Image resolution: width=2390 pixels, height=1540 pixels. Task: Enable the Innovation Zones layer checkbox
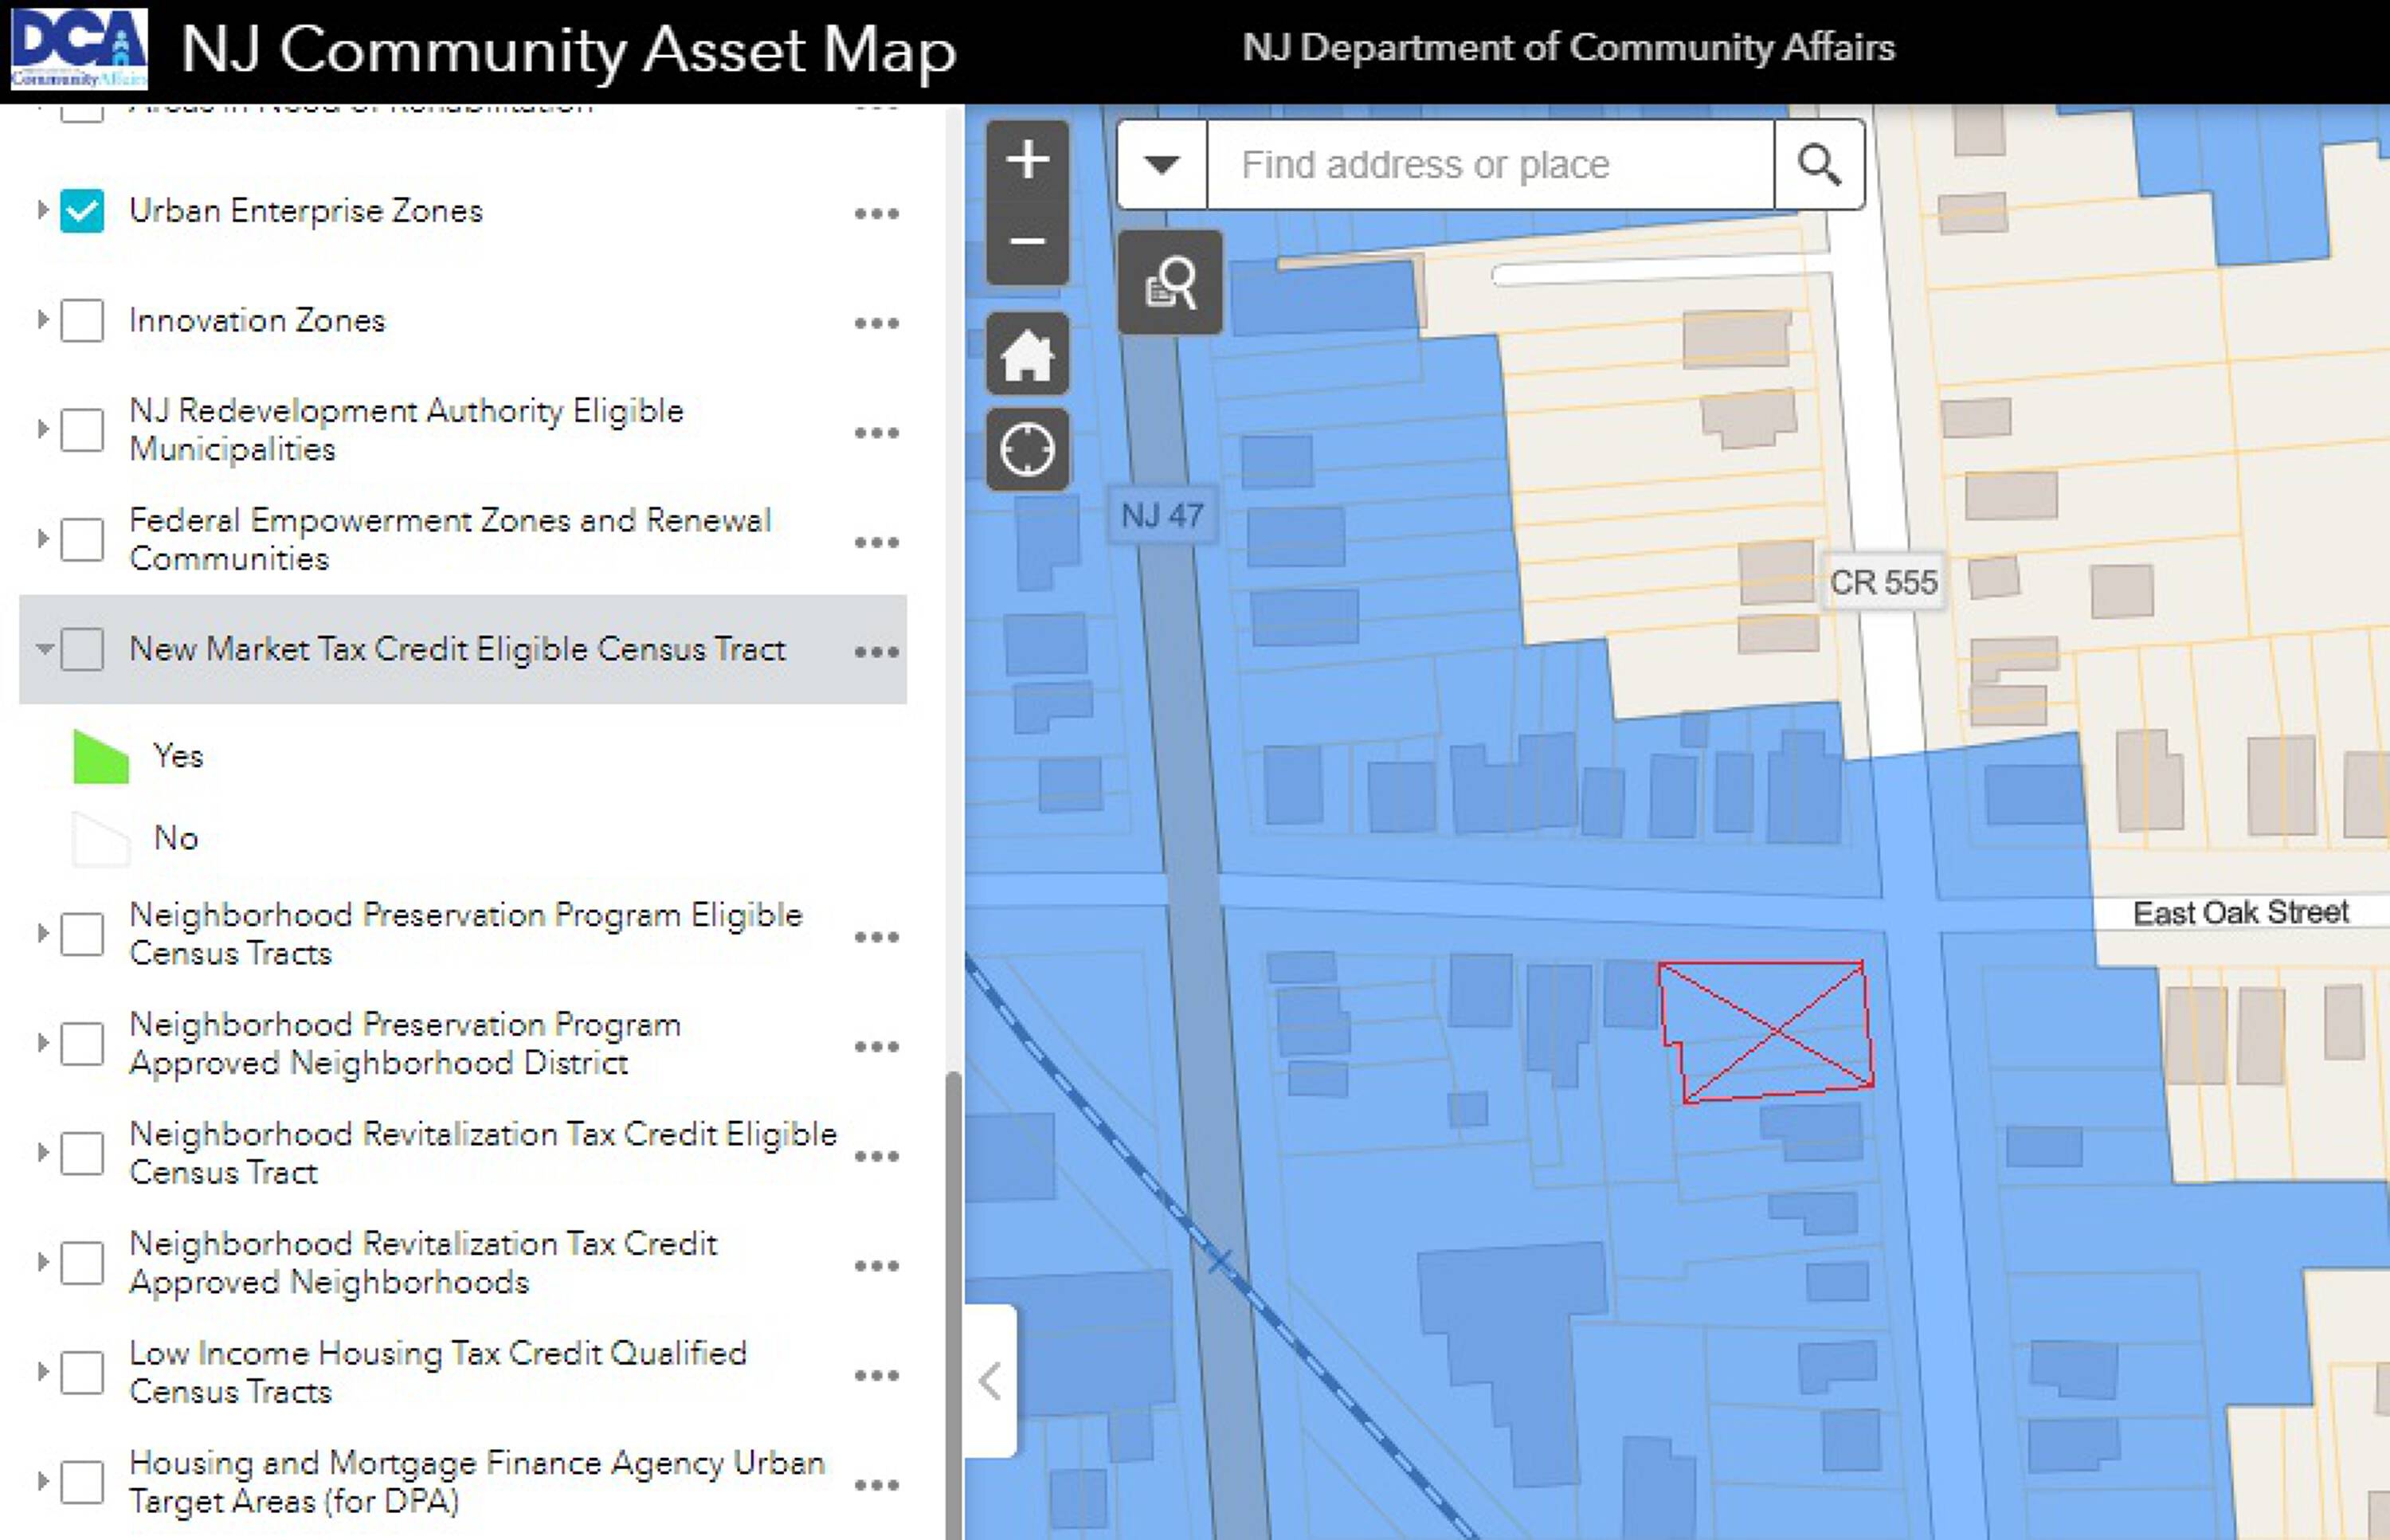pos(82,321)
